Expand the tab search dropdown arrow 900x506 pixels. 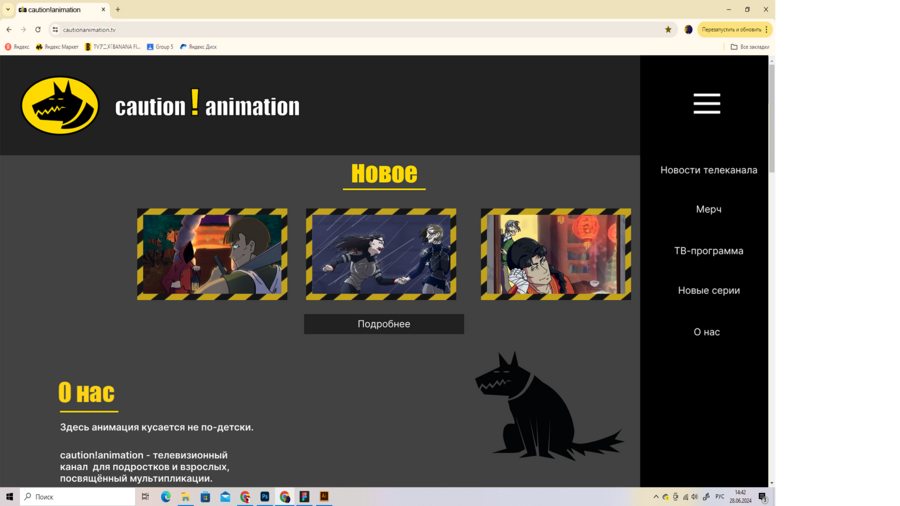click(x=8, y=9)
